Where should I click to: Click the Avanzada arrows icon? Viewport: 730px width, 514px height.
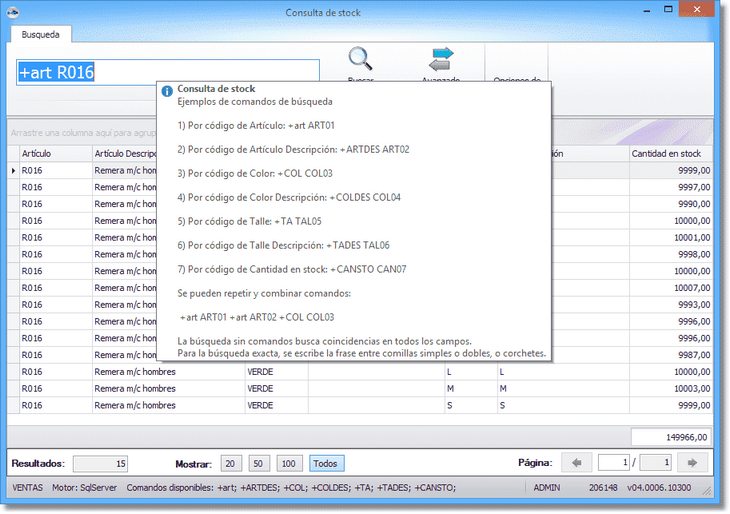[x=441, y=59]
